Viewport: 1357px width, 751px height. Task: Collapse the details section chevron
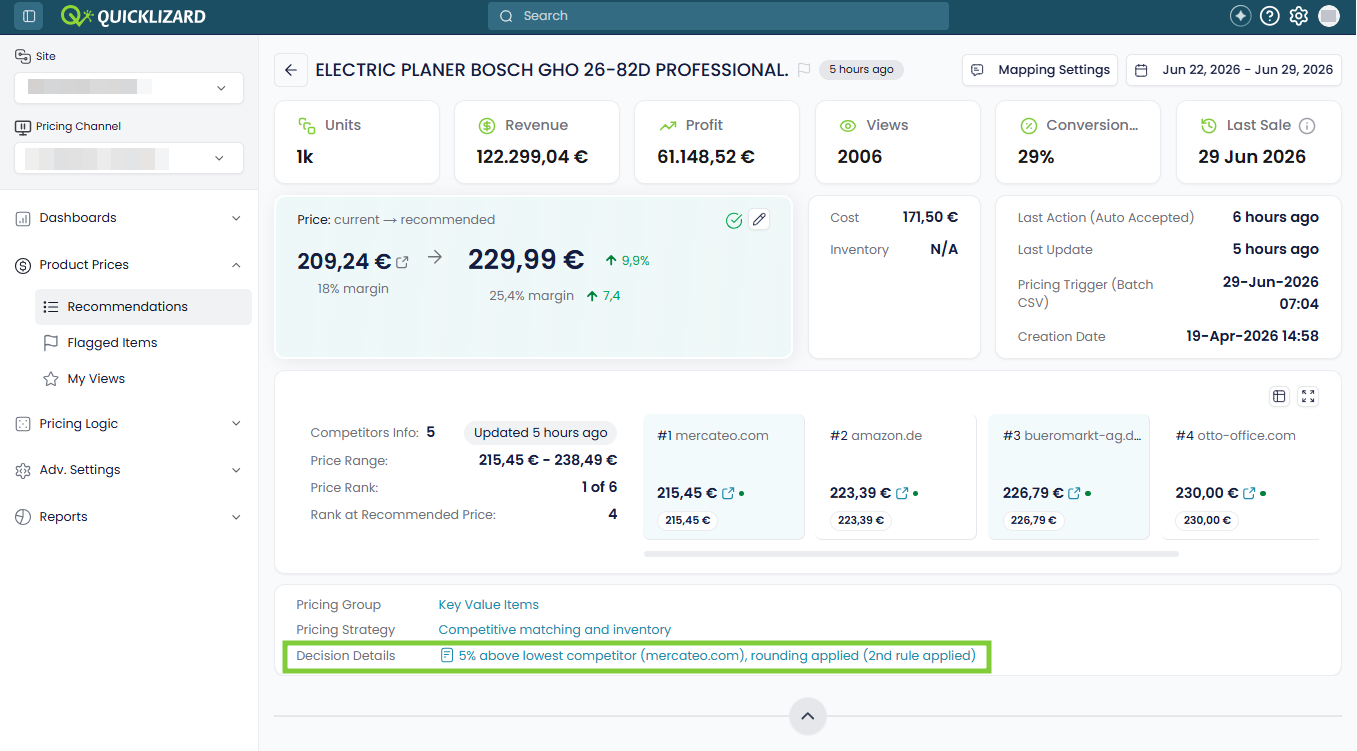tap(808, 716)
